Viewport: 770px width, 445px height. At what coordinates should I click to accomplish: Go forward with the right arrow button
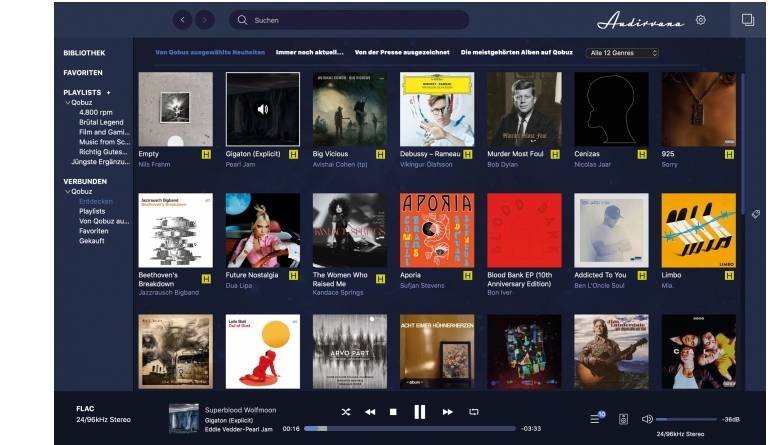205,20
